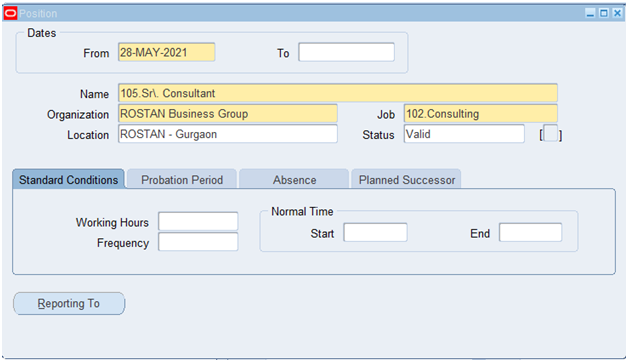Go to the Planned Successor tab
This screenshot has width=628, height=362.
coord(407,179)
